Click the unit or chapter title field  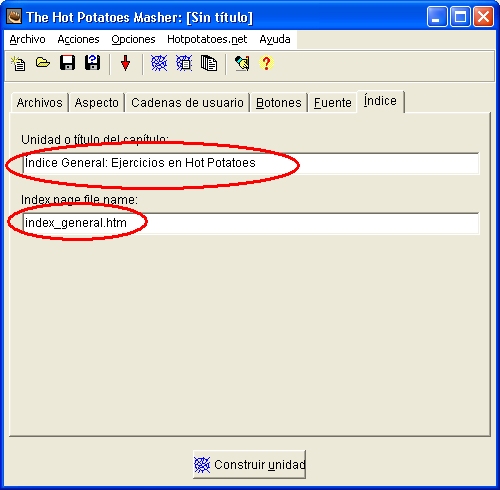click(x=251, y=163)
